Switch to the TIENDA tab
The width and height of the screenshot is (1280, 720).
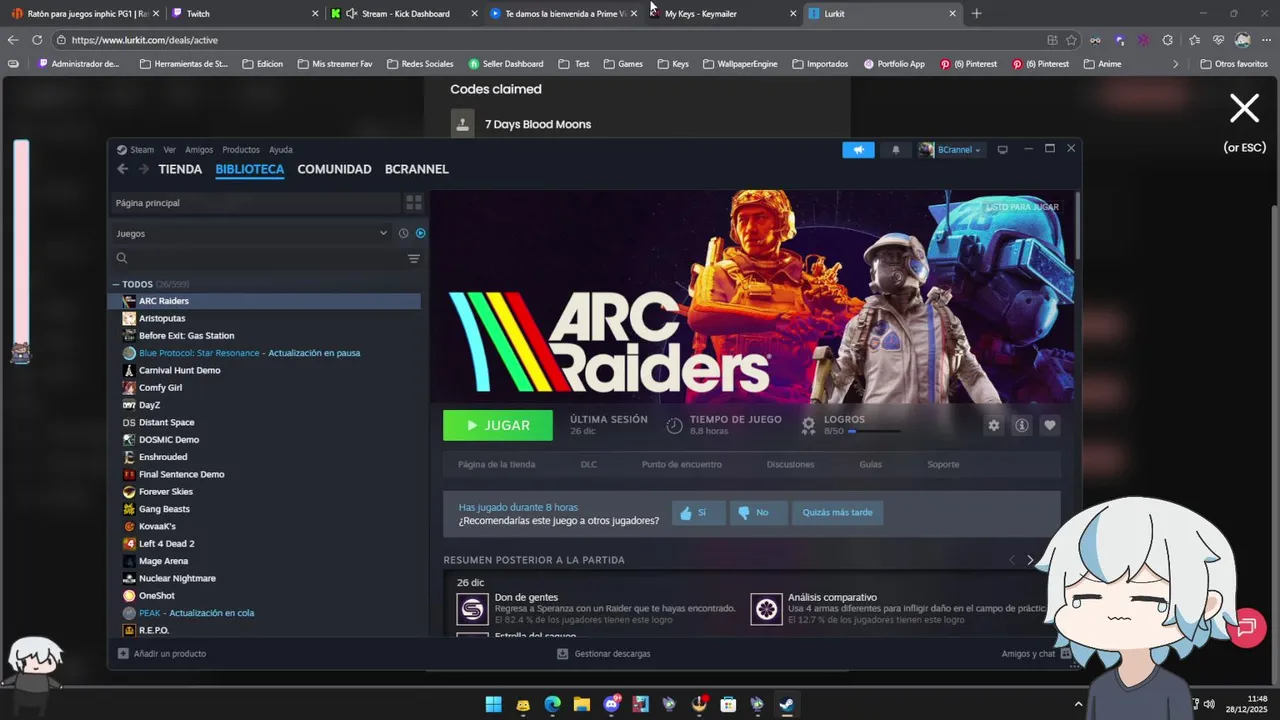click(180, 169)
